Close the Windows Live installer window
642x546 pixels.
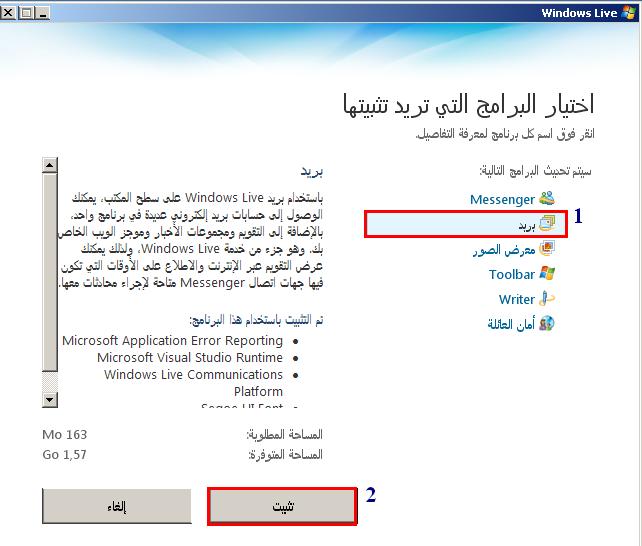10,13
